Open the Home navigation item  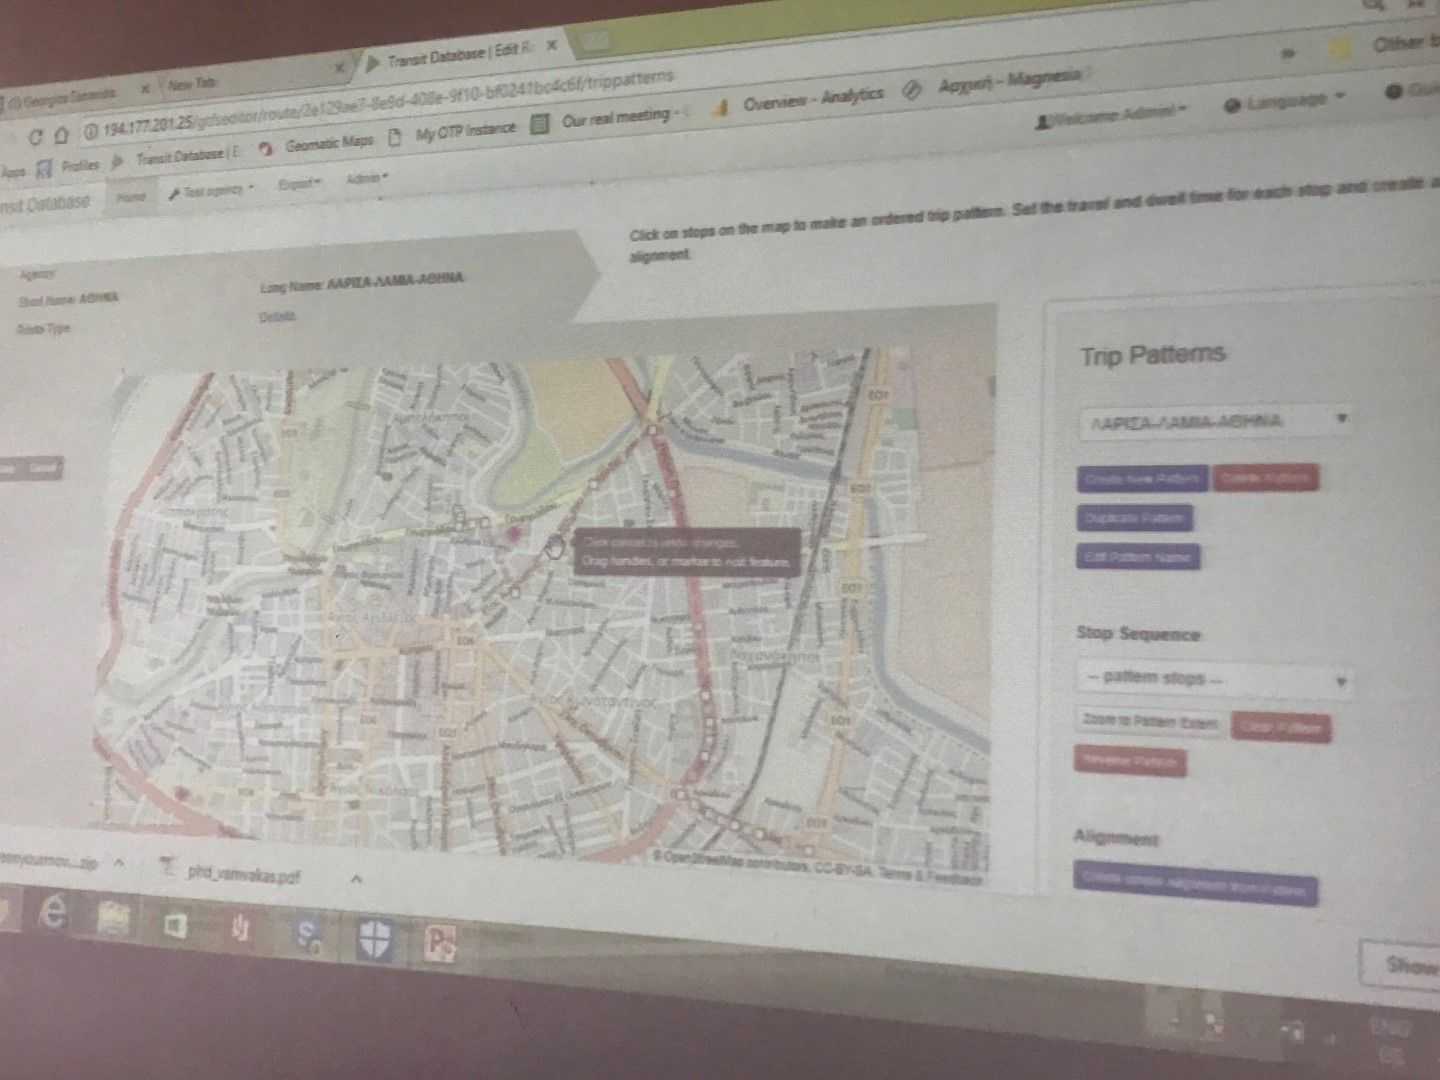click(132, 197)
